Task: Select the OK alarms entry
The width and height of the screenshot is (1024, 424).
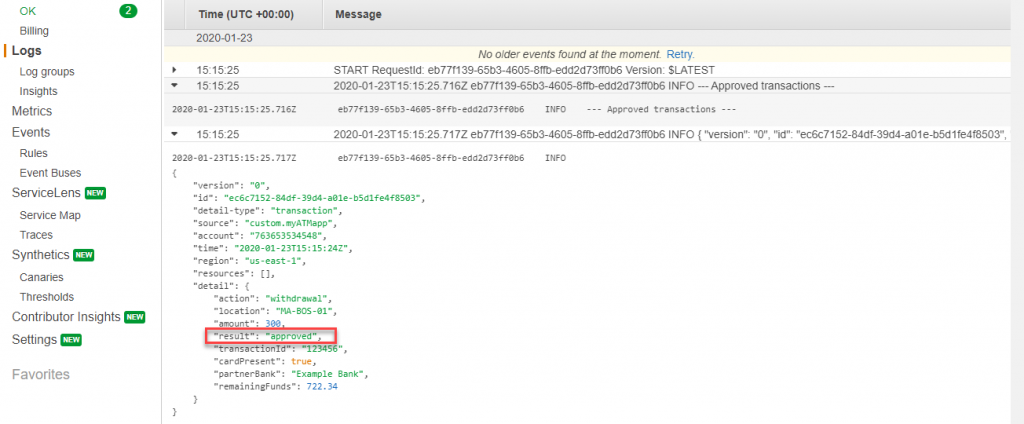Action: (28, 11)
